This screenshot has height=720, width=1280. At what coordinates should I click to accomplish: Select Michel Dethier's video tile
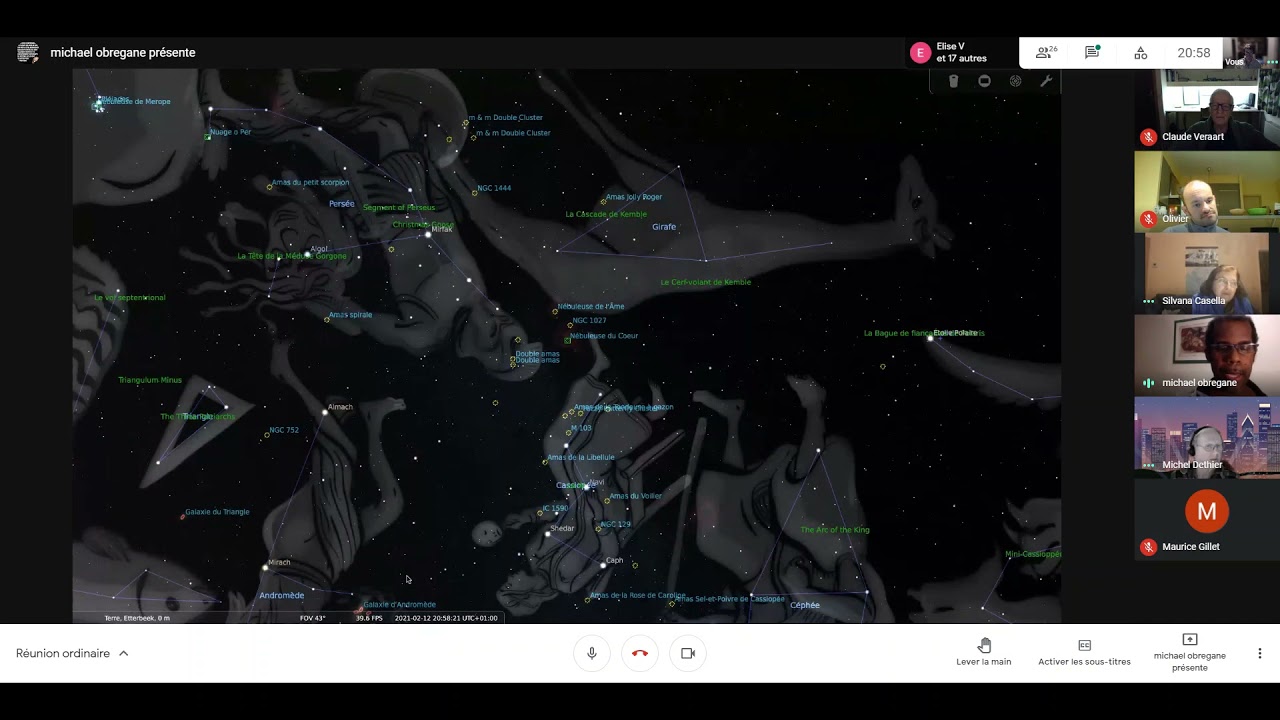point(1207,437)
